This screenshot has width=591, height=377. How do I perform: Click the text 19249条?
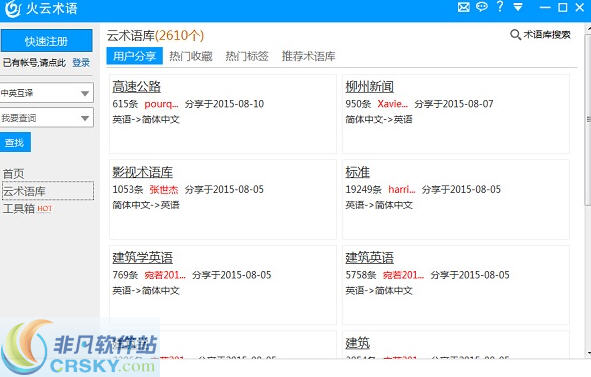(363, 190)
